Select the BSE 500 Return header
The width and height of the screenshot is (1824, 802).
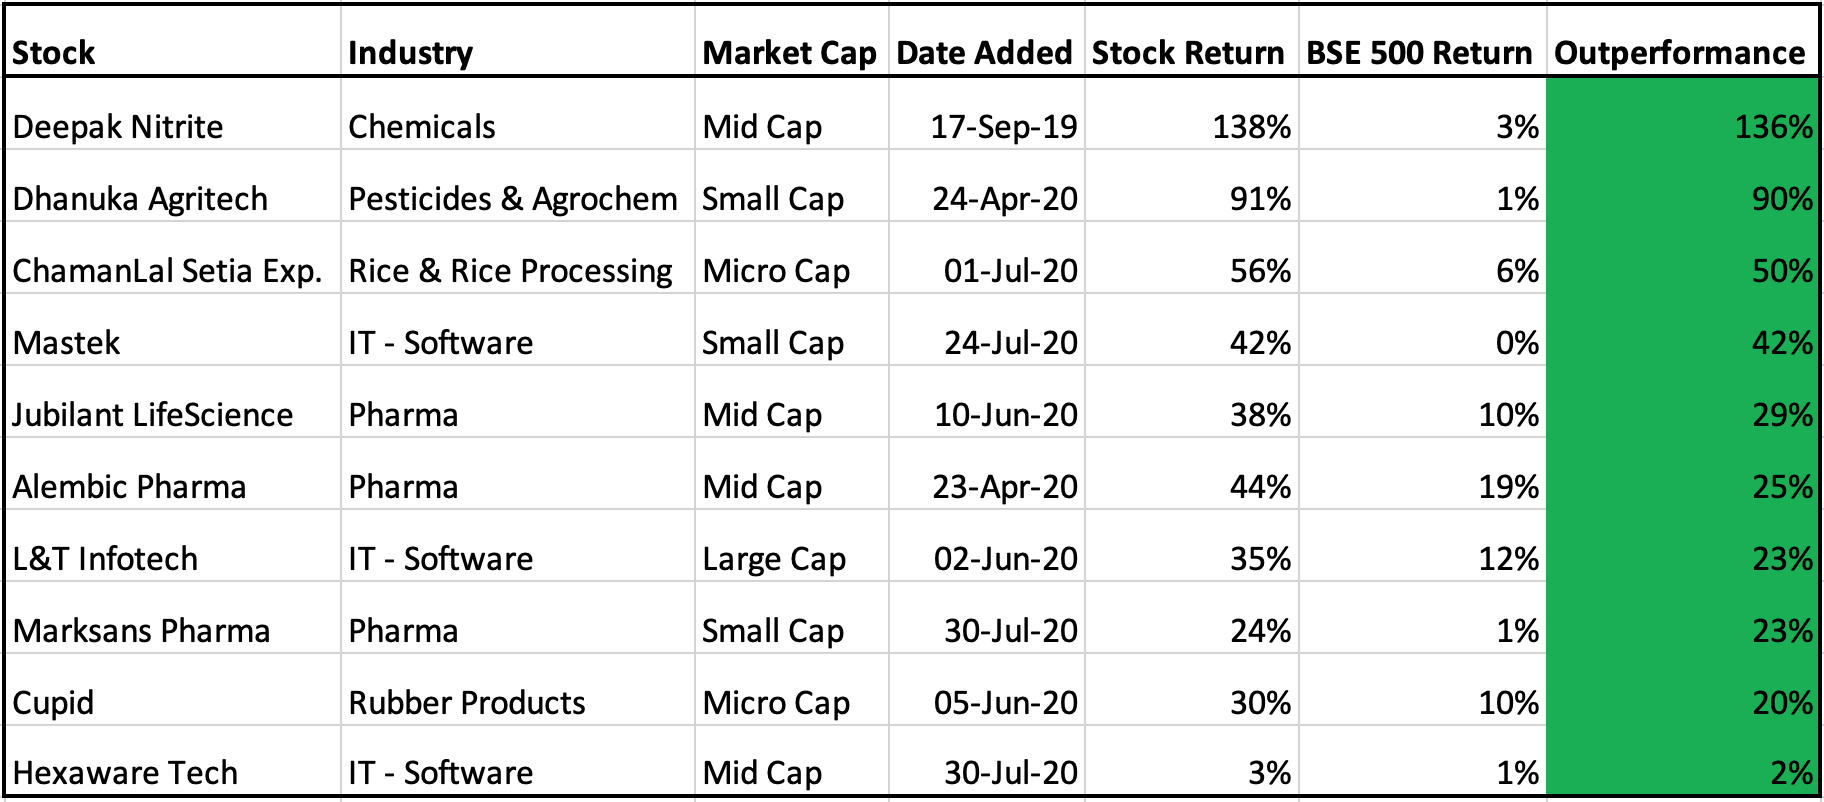click(1419, 53)
